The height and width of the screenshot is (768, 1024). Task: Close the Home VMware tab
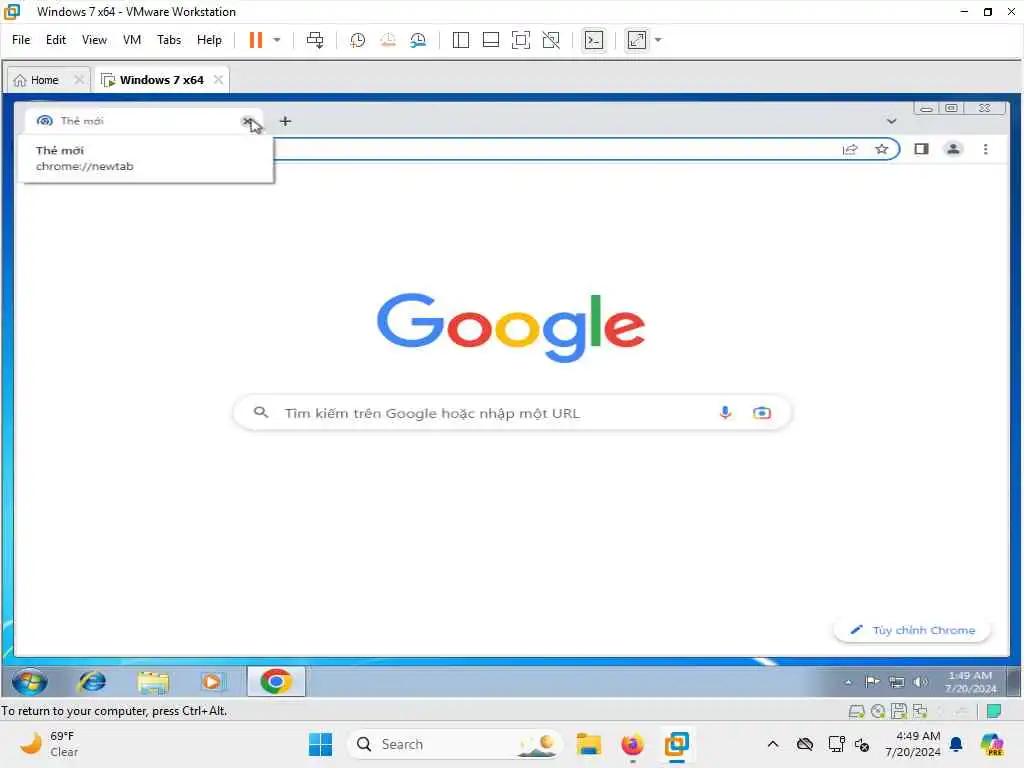coord(79,80)
